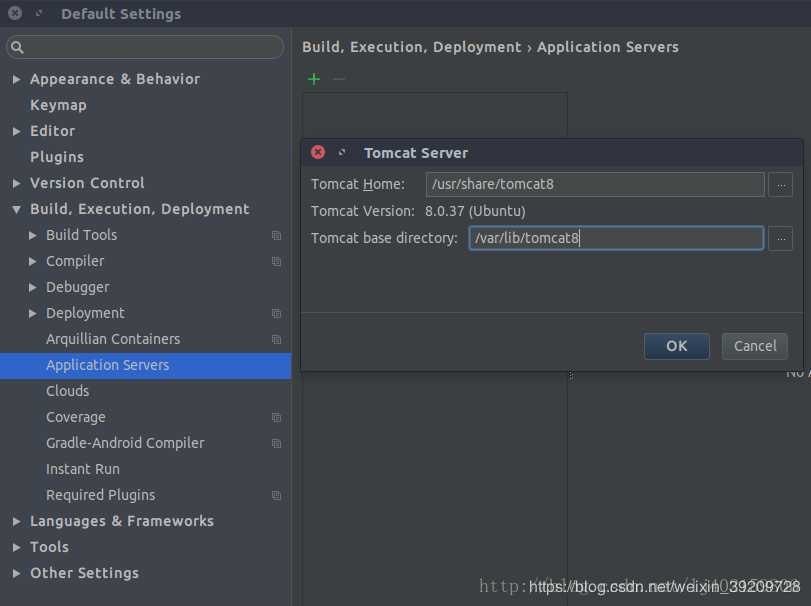Confirm Tomcat Server with OK

pyautogui.click(x=677, y=346)
